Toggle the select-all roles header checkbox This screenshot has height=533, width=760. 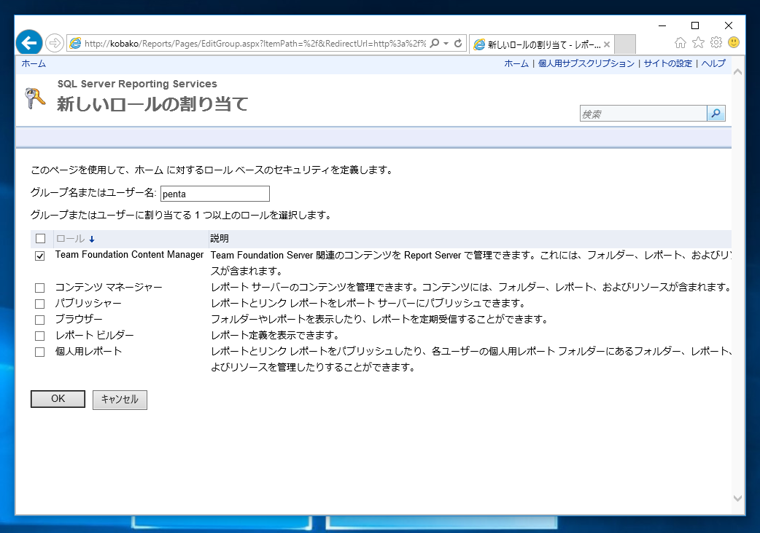click(40, 238)
